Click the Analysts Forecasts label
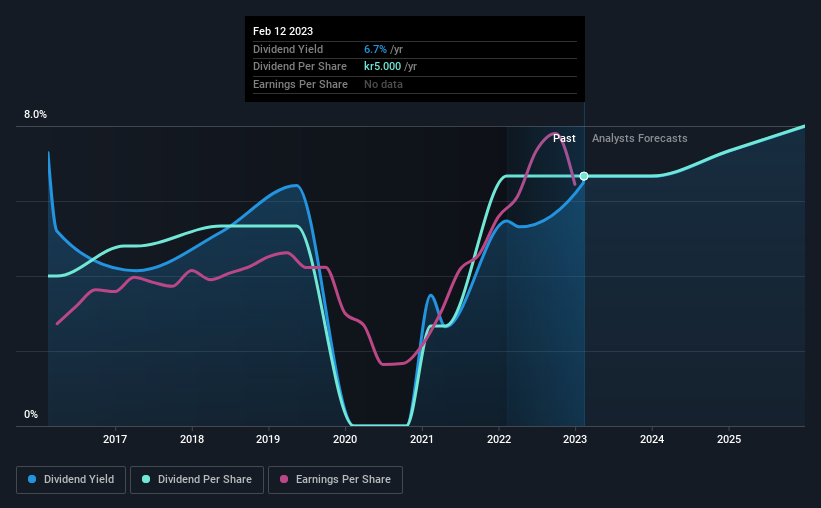This screenshot has height=508, width=821. [x=639, y=138]
